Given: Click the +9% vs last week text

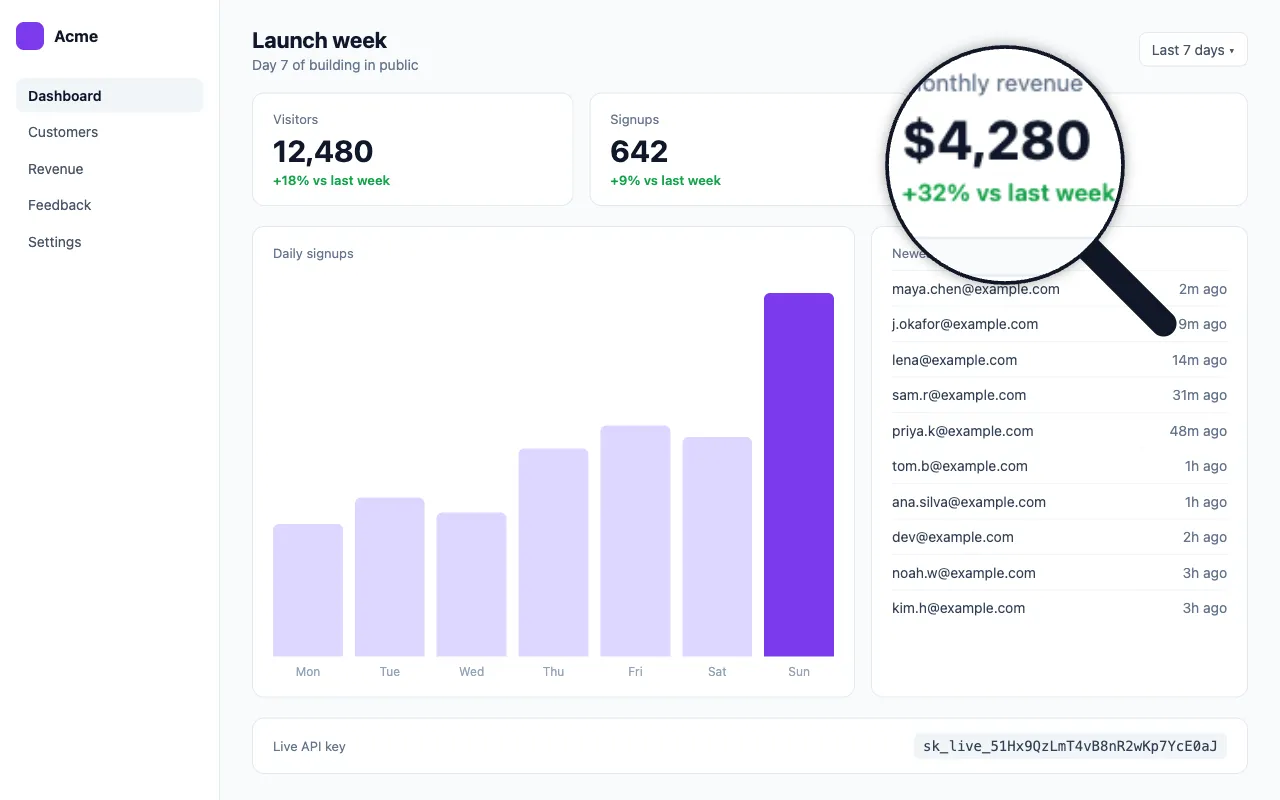Looking at the screenshot, I should click(x=665, y=181).
